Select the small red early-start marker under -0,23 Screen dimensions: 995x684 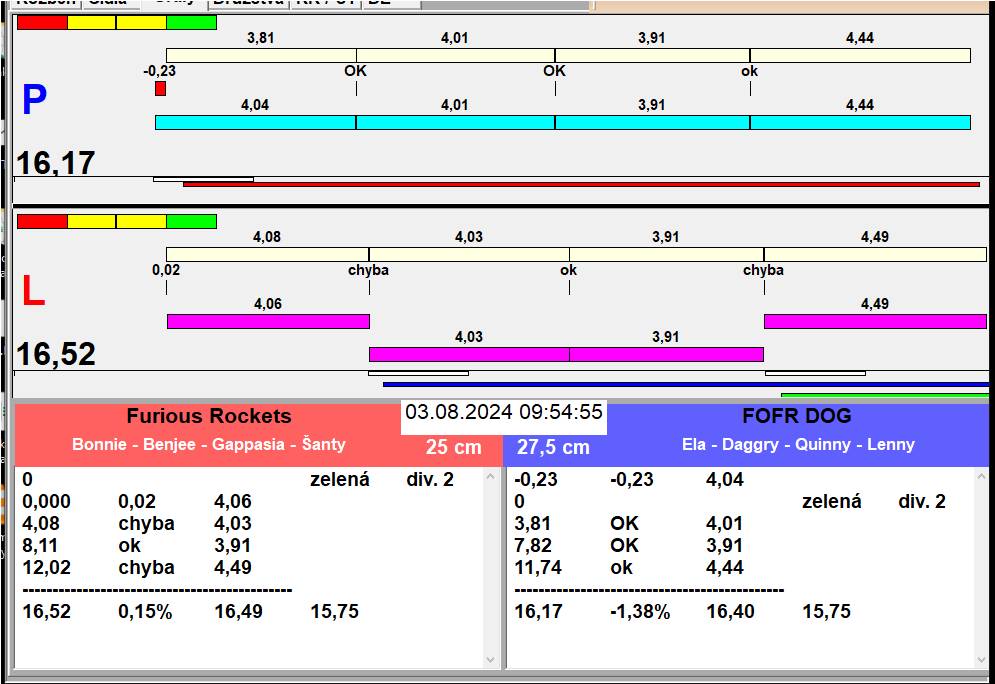pos(161,88)
